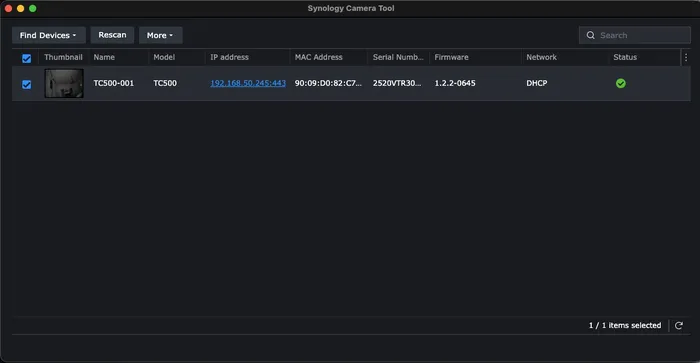Screen dimensions: 700x363
Task: Maximize the window with green button
Action: pyautogui.click(x=33, y=8)
